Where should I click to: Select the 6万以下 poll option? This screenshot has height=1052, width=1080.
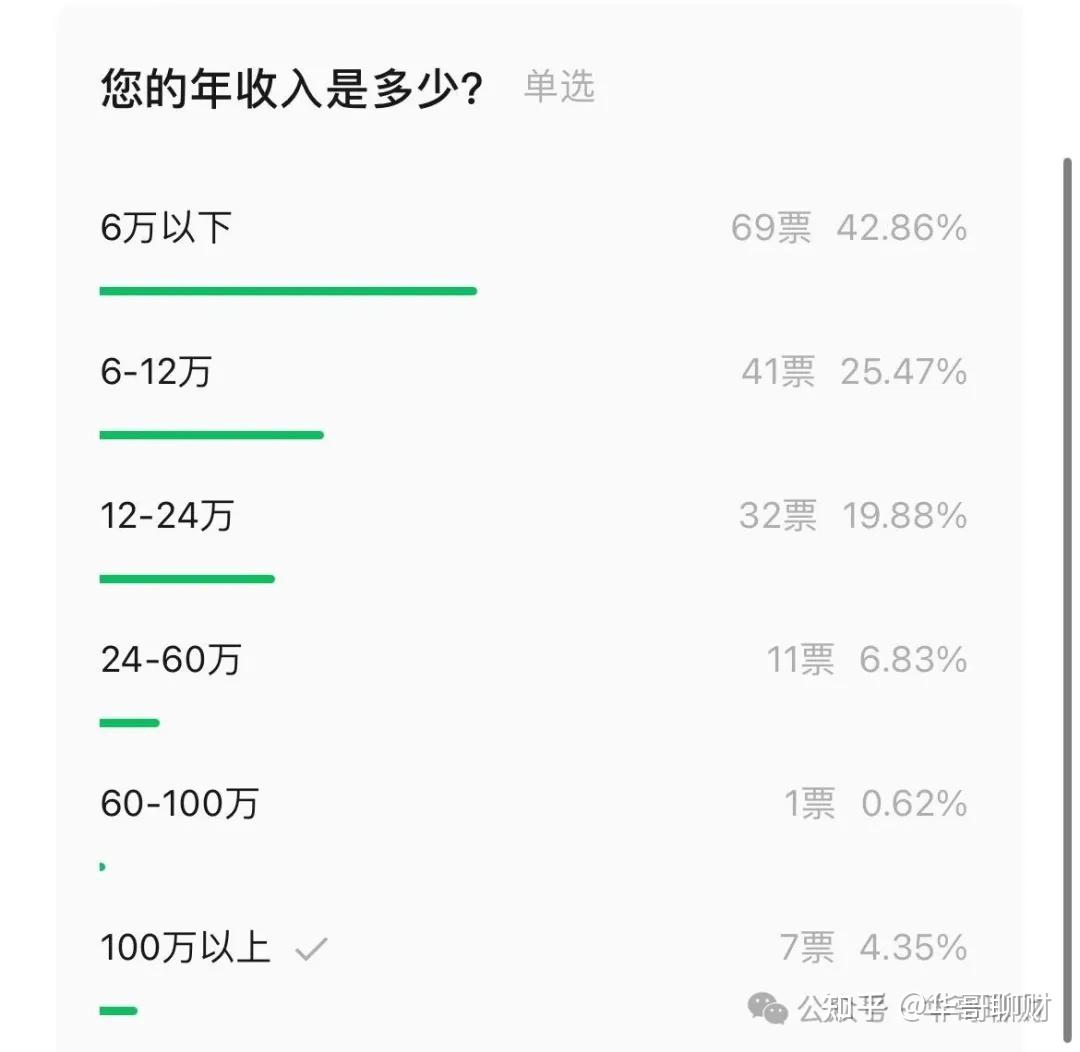pyautogui.click(x=166, y=229)
